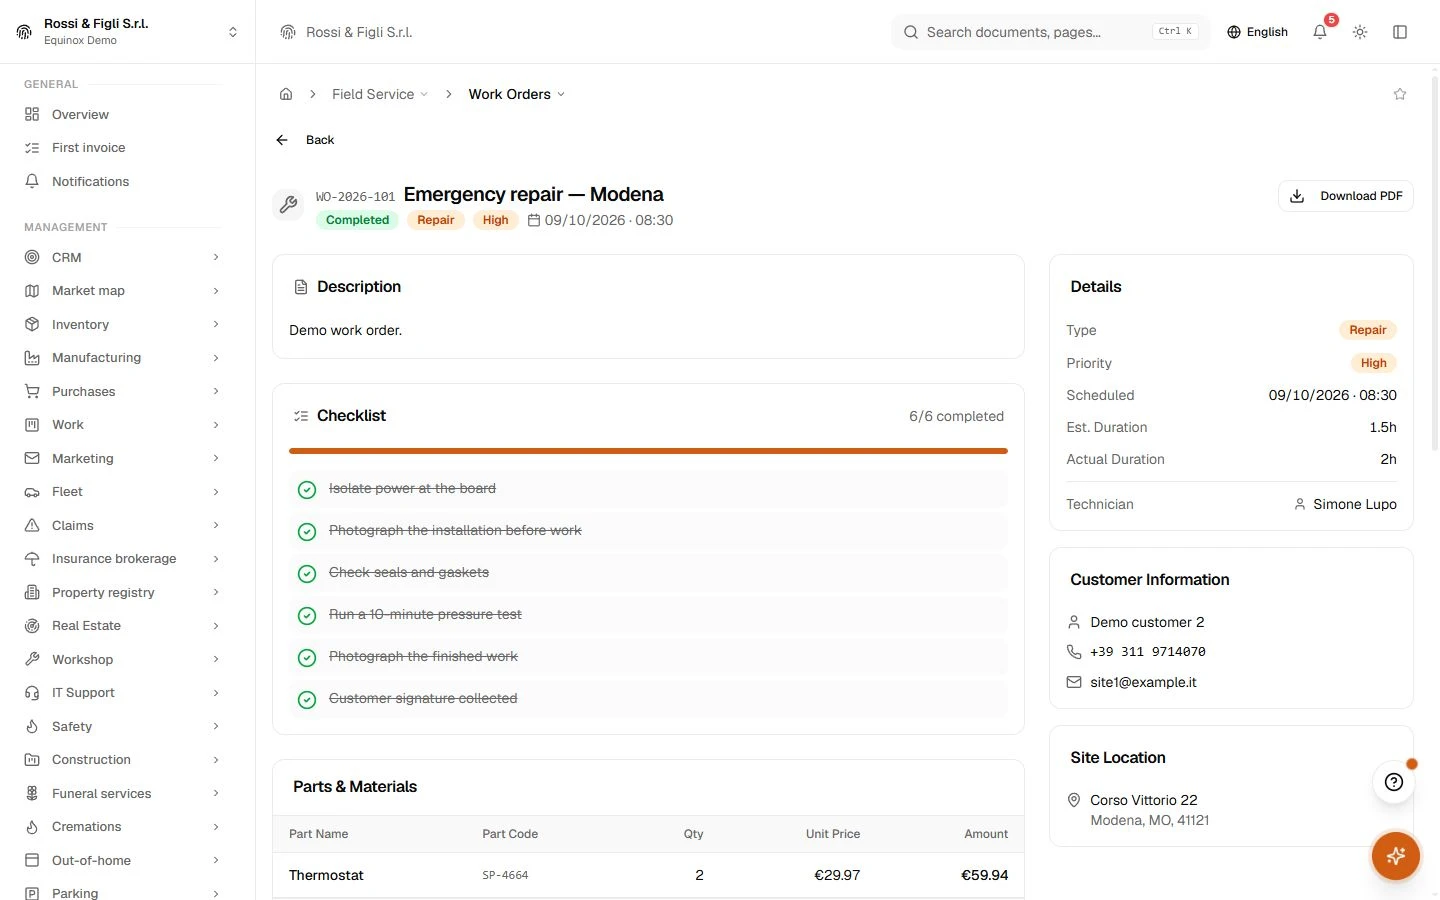Toggle light/dark theme sun icon
1440x900 pixels.
[1360, 32]
